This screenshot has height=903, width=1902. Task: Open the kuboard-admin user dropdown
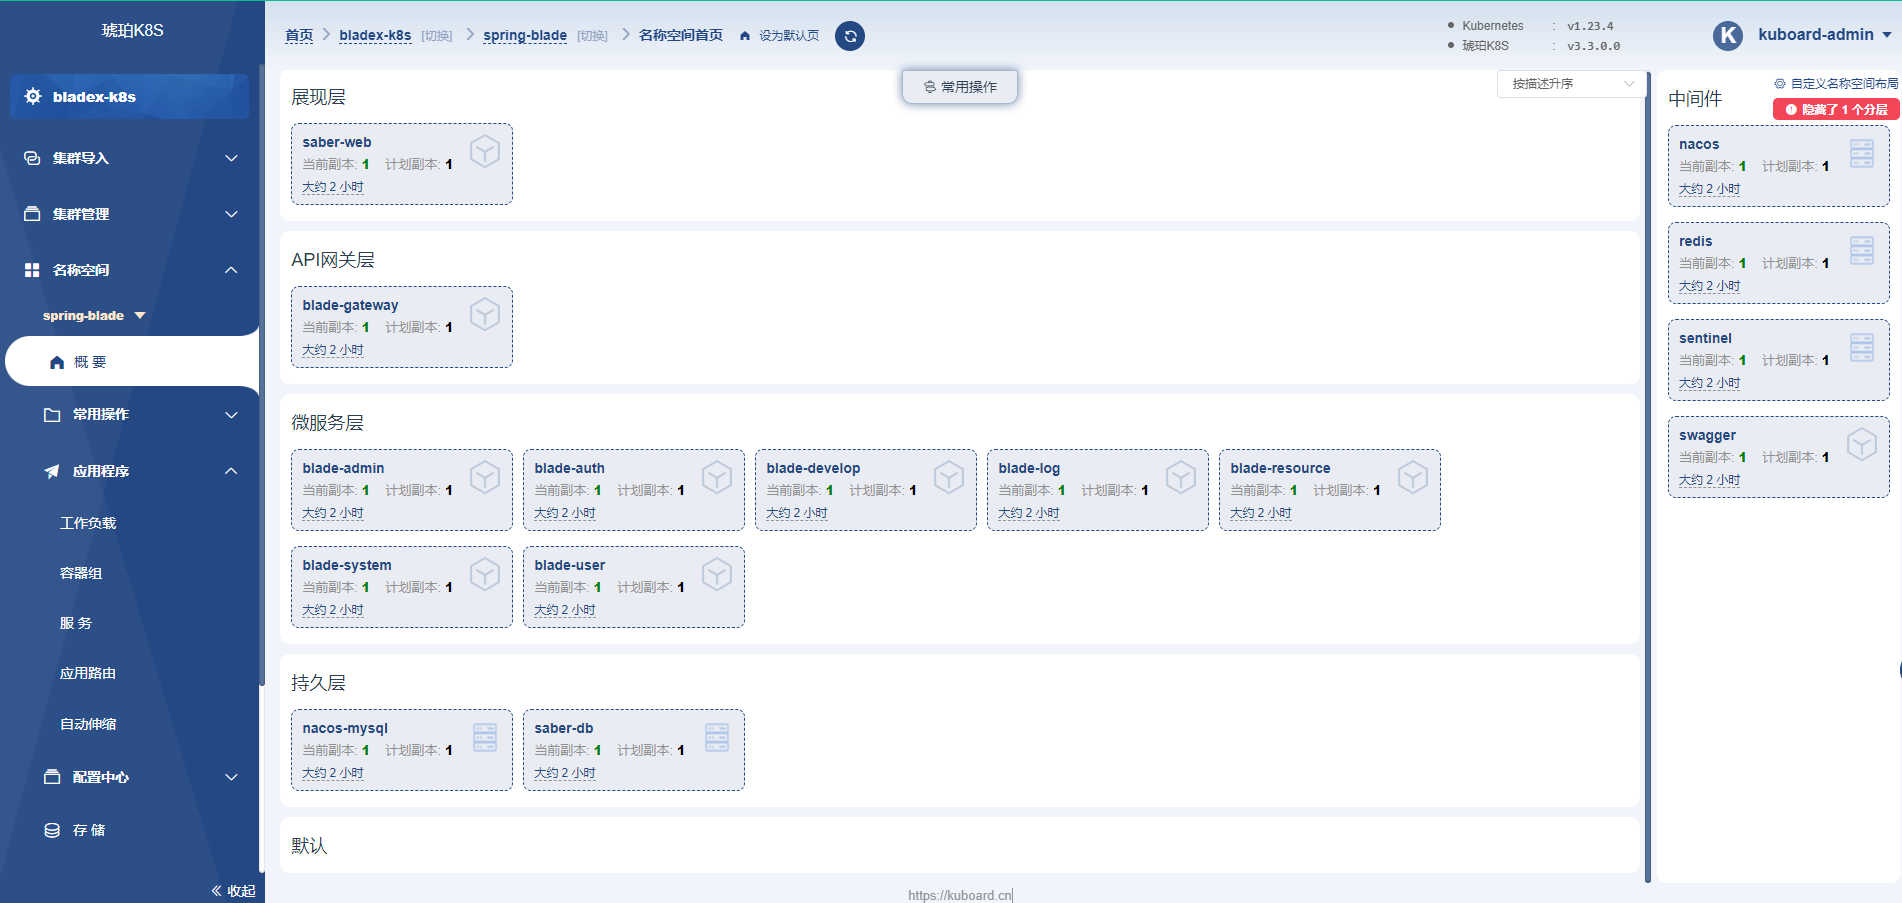point(1886,35)
